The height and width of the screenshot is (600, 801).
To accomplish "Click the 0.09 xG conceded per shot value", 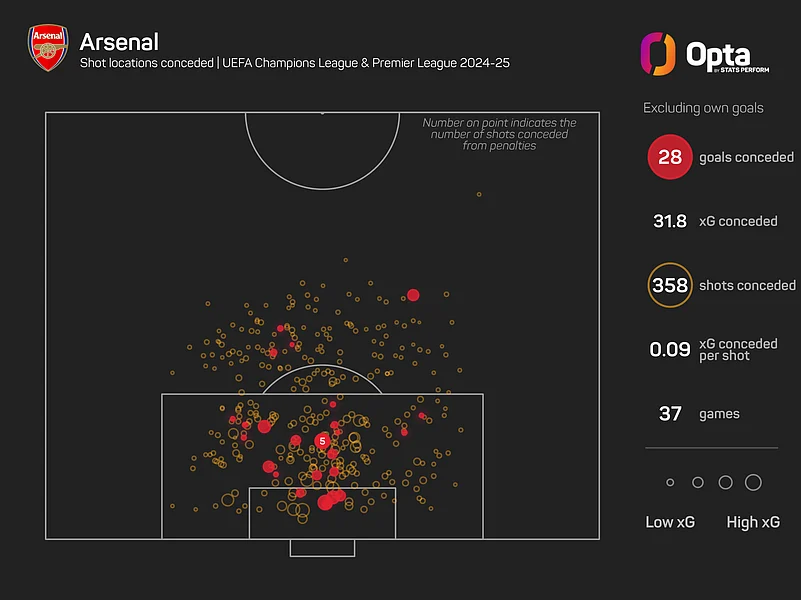I will click(670, 349).
